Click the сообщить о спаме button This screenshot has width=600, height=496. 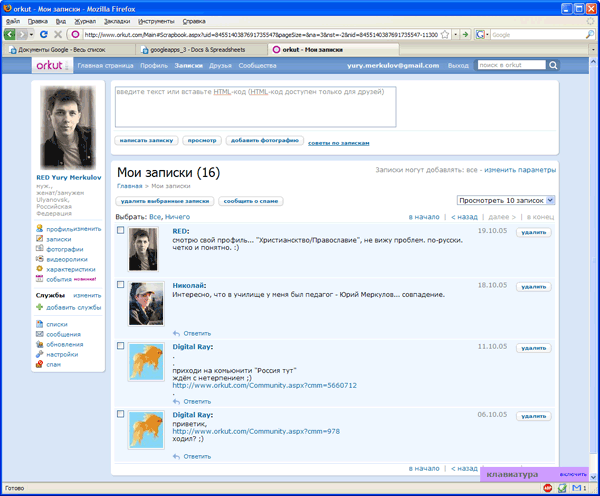tap(251, 201)
